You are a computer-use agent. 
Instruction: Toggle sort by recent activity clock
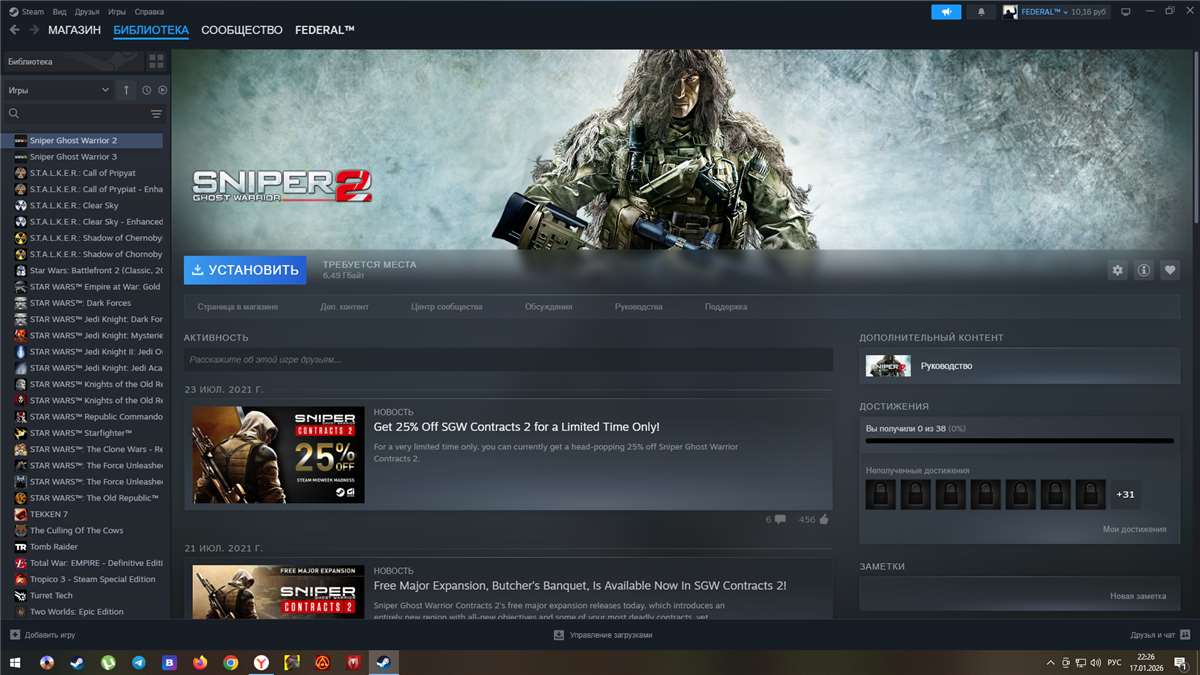pos(146,90)
